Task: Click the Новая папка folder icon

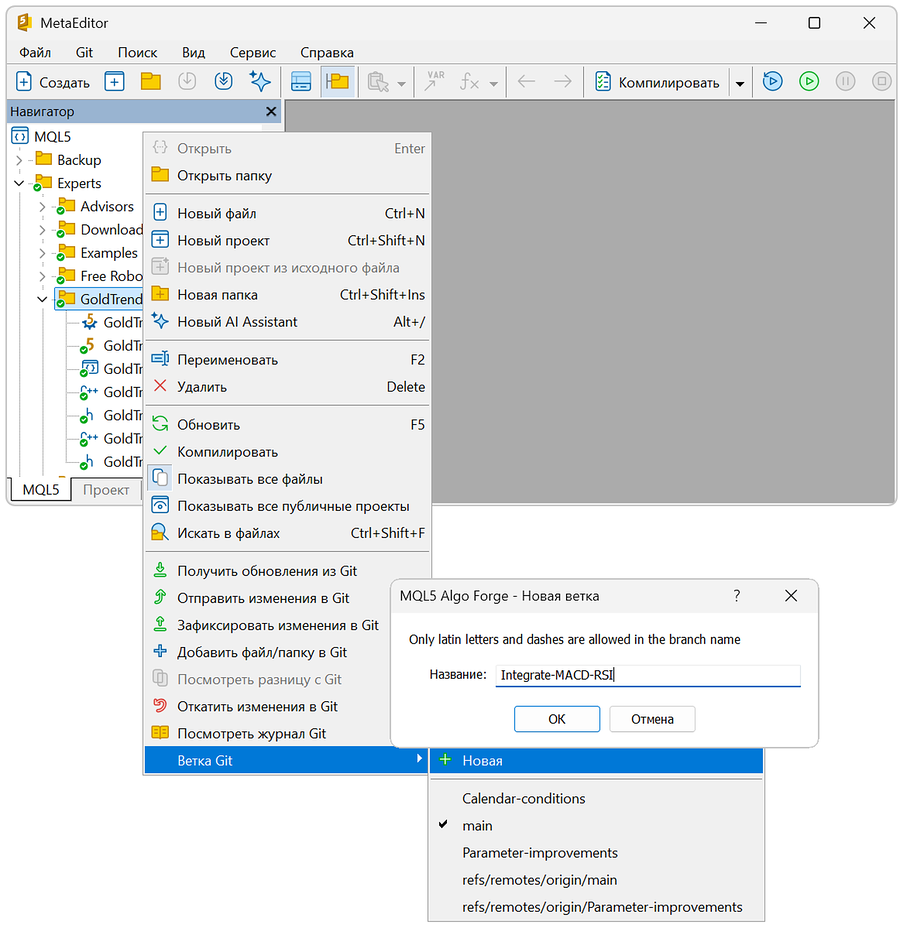Action: point(160,294)
